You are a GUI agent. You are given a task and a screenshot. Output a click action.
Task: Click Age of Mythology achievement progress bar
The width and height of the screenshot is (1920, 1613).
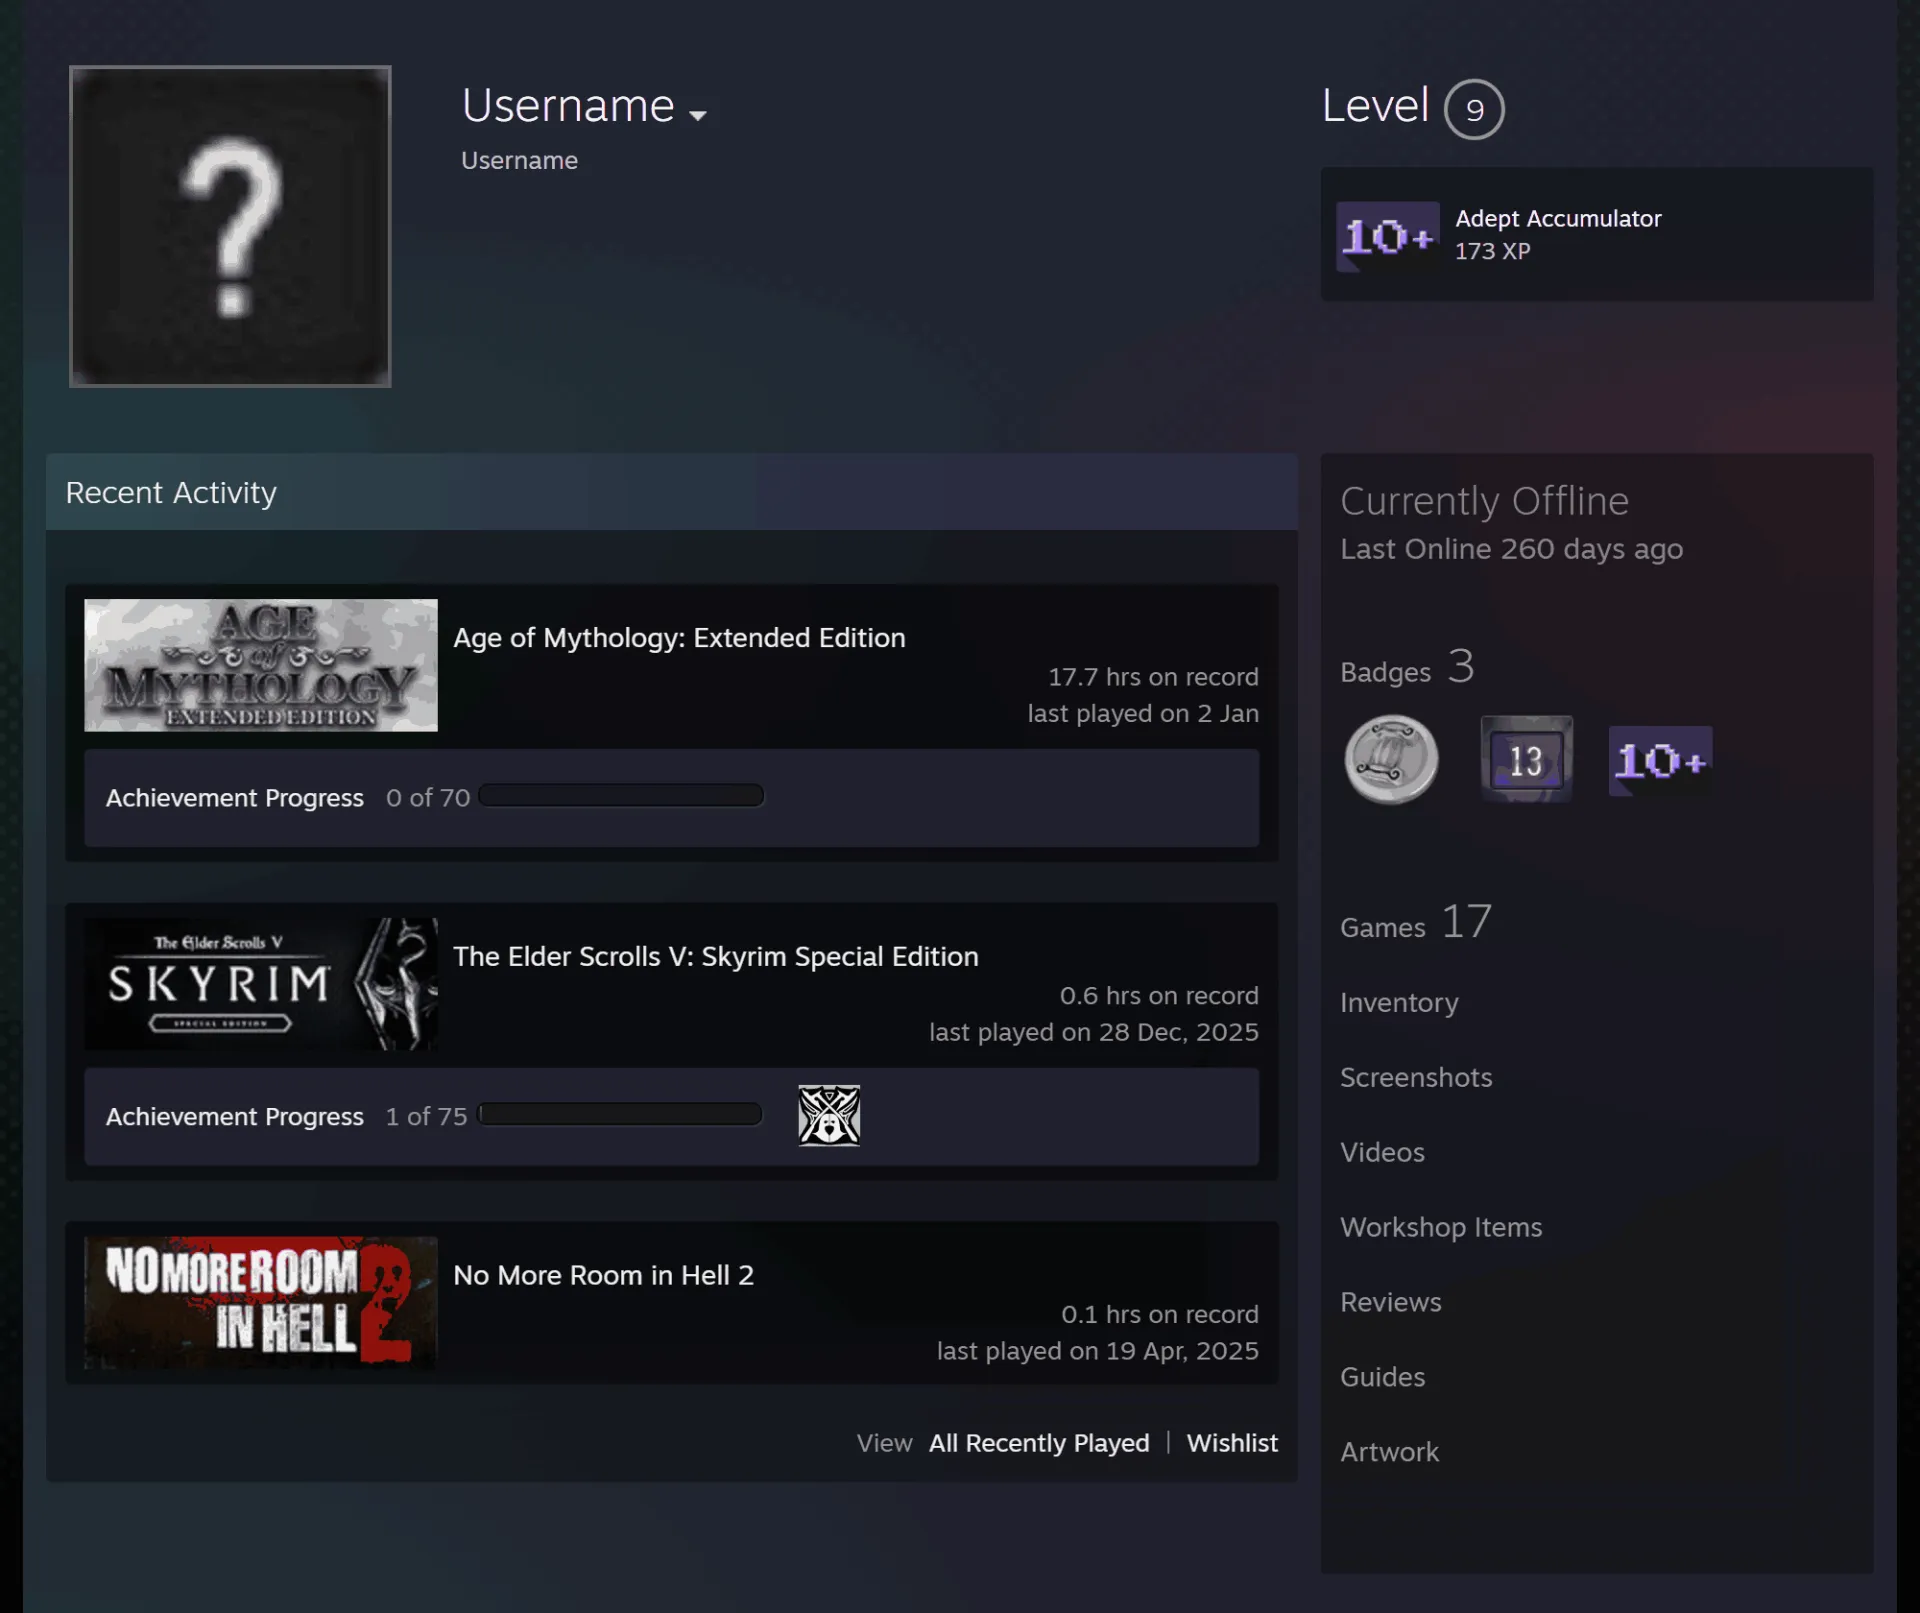pos(621,796)
